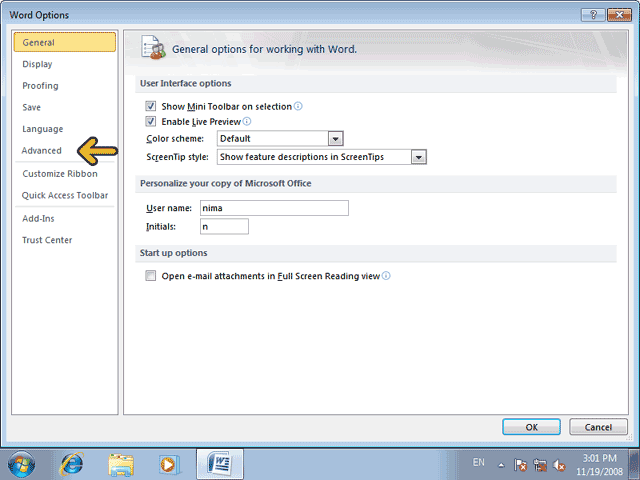Image resolution: width=640 pixels, height=480 pixels.
Task: Click the 3:01 PM clock in the tray
Action: click(599, 458)
